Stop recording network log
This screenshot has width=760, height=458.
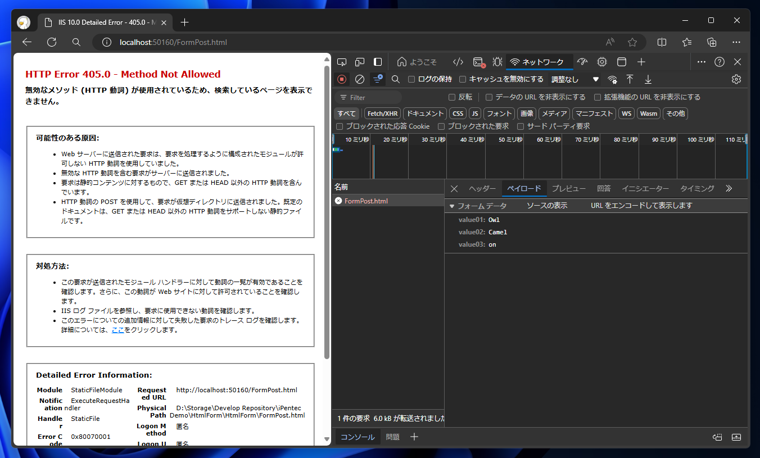tap(342, 79)
